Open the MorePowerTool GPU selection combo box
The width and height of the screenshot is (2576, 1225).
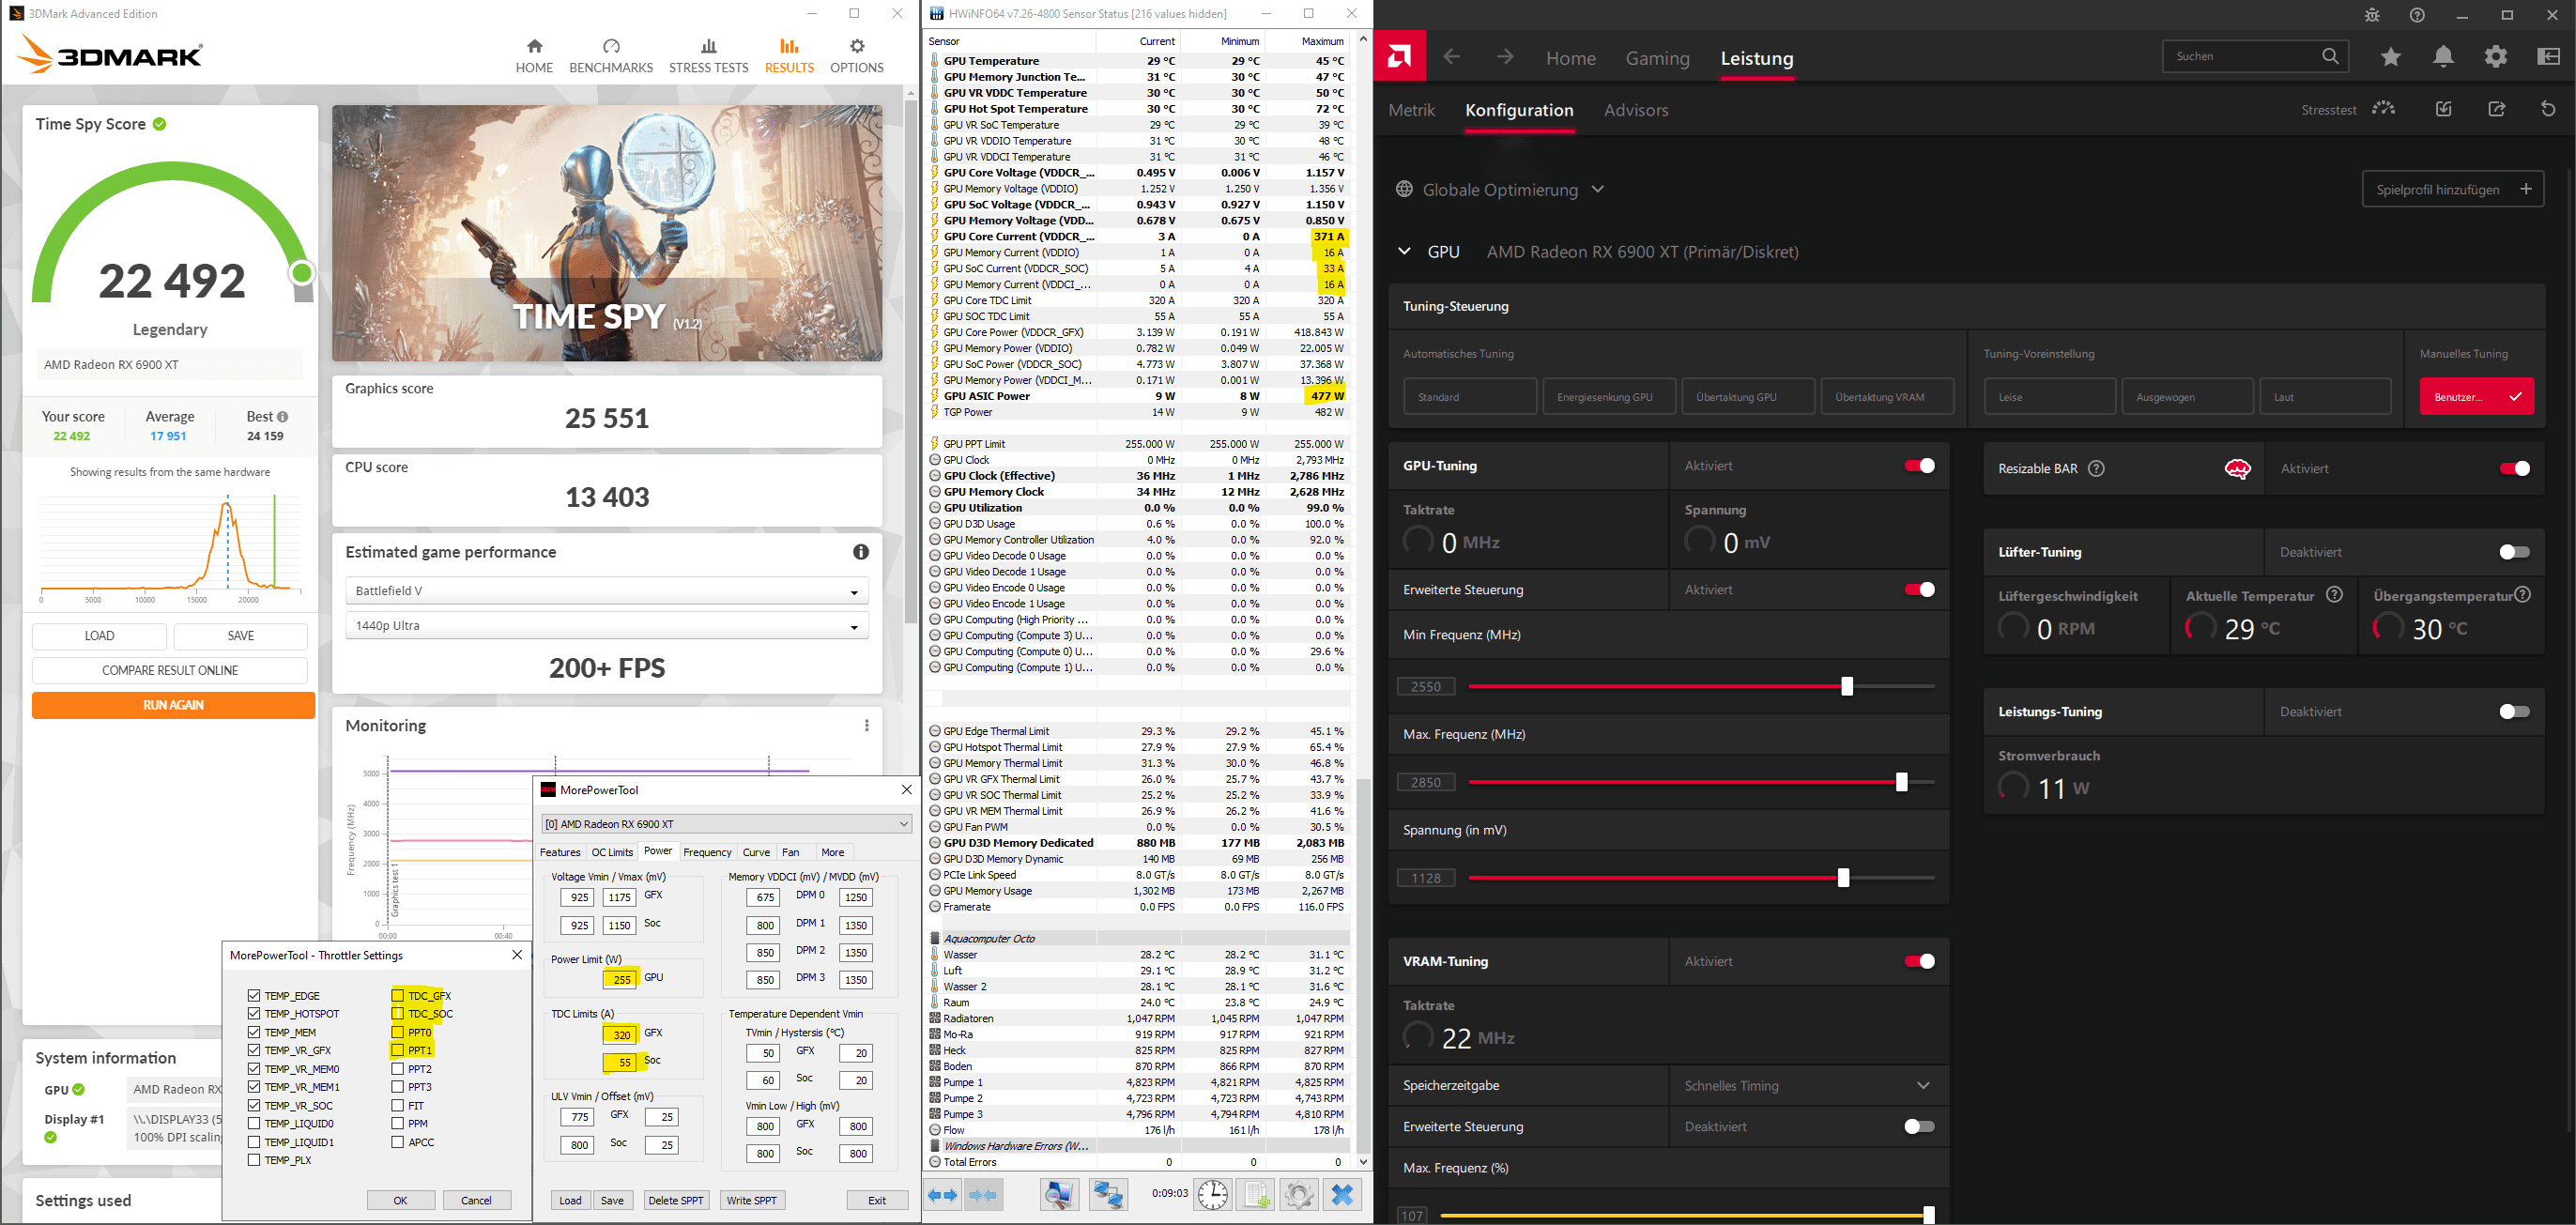tap(726, 824)
